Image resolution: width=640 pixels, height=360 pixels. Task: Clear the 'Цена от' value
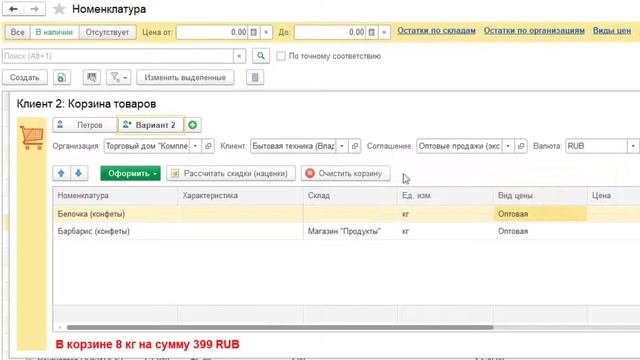click(266, 32)
